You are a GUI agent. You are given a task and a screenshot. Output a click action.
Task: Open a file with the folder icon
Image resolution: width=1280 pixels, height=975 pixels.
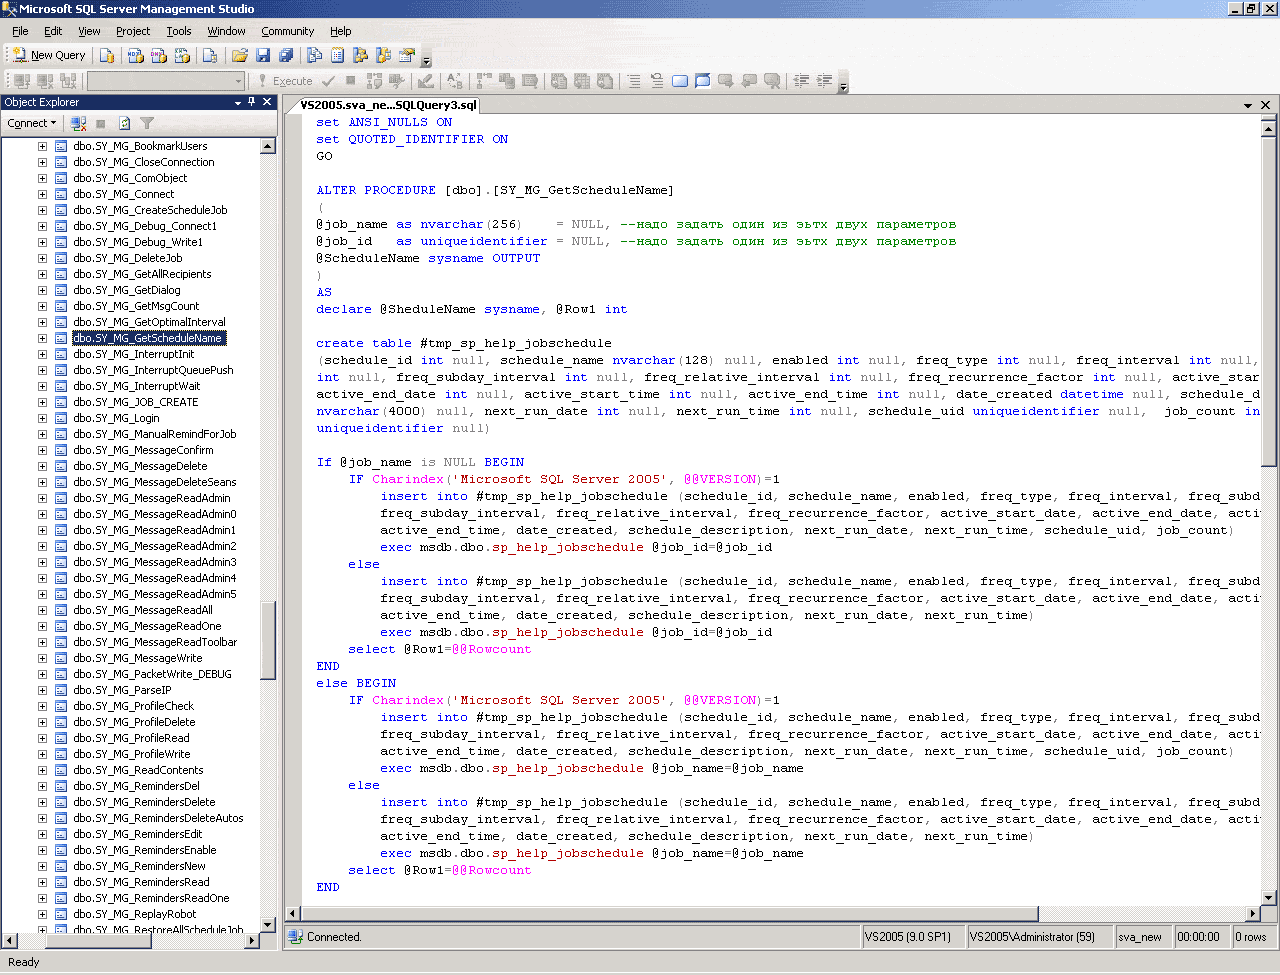pyautogui.click(x=240, y=56)
